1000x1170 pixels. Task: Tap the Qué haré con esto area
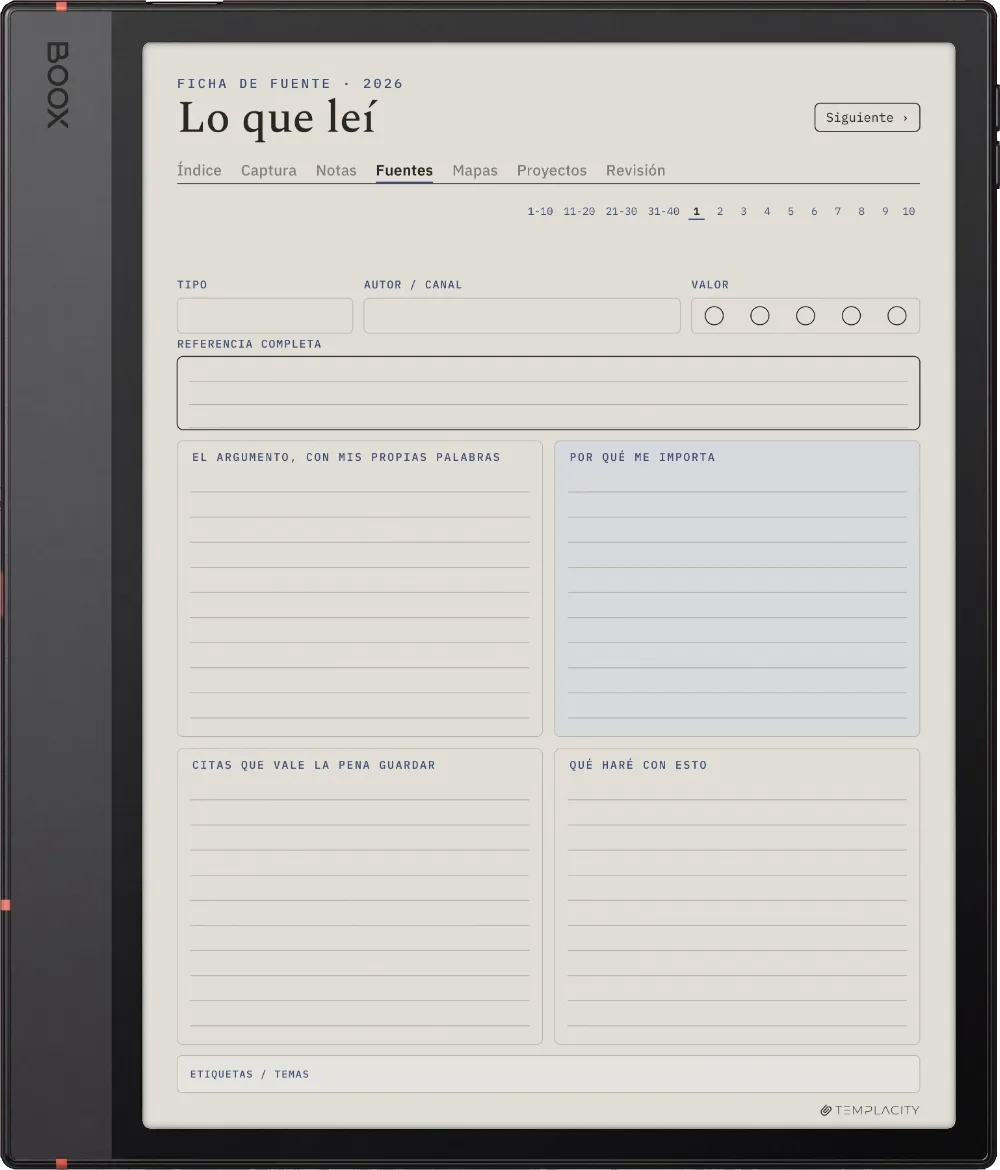737,897
